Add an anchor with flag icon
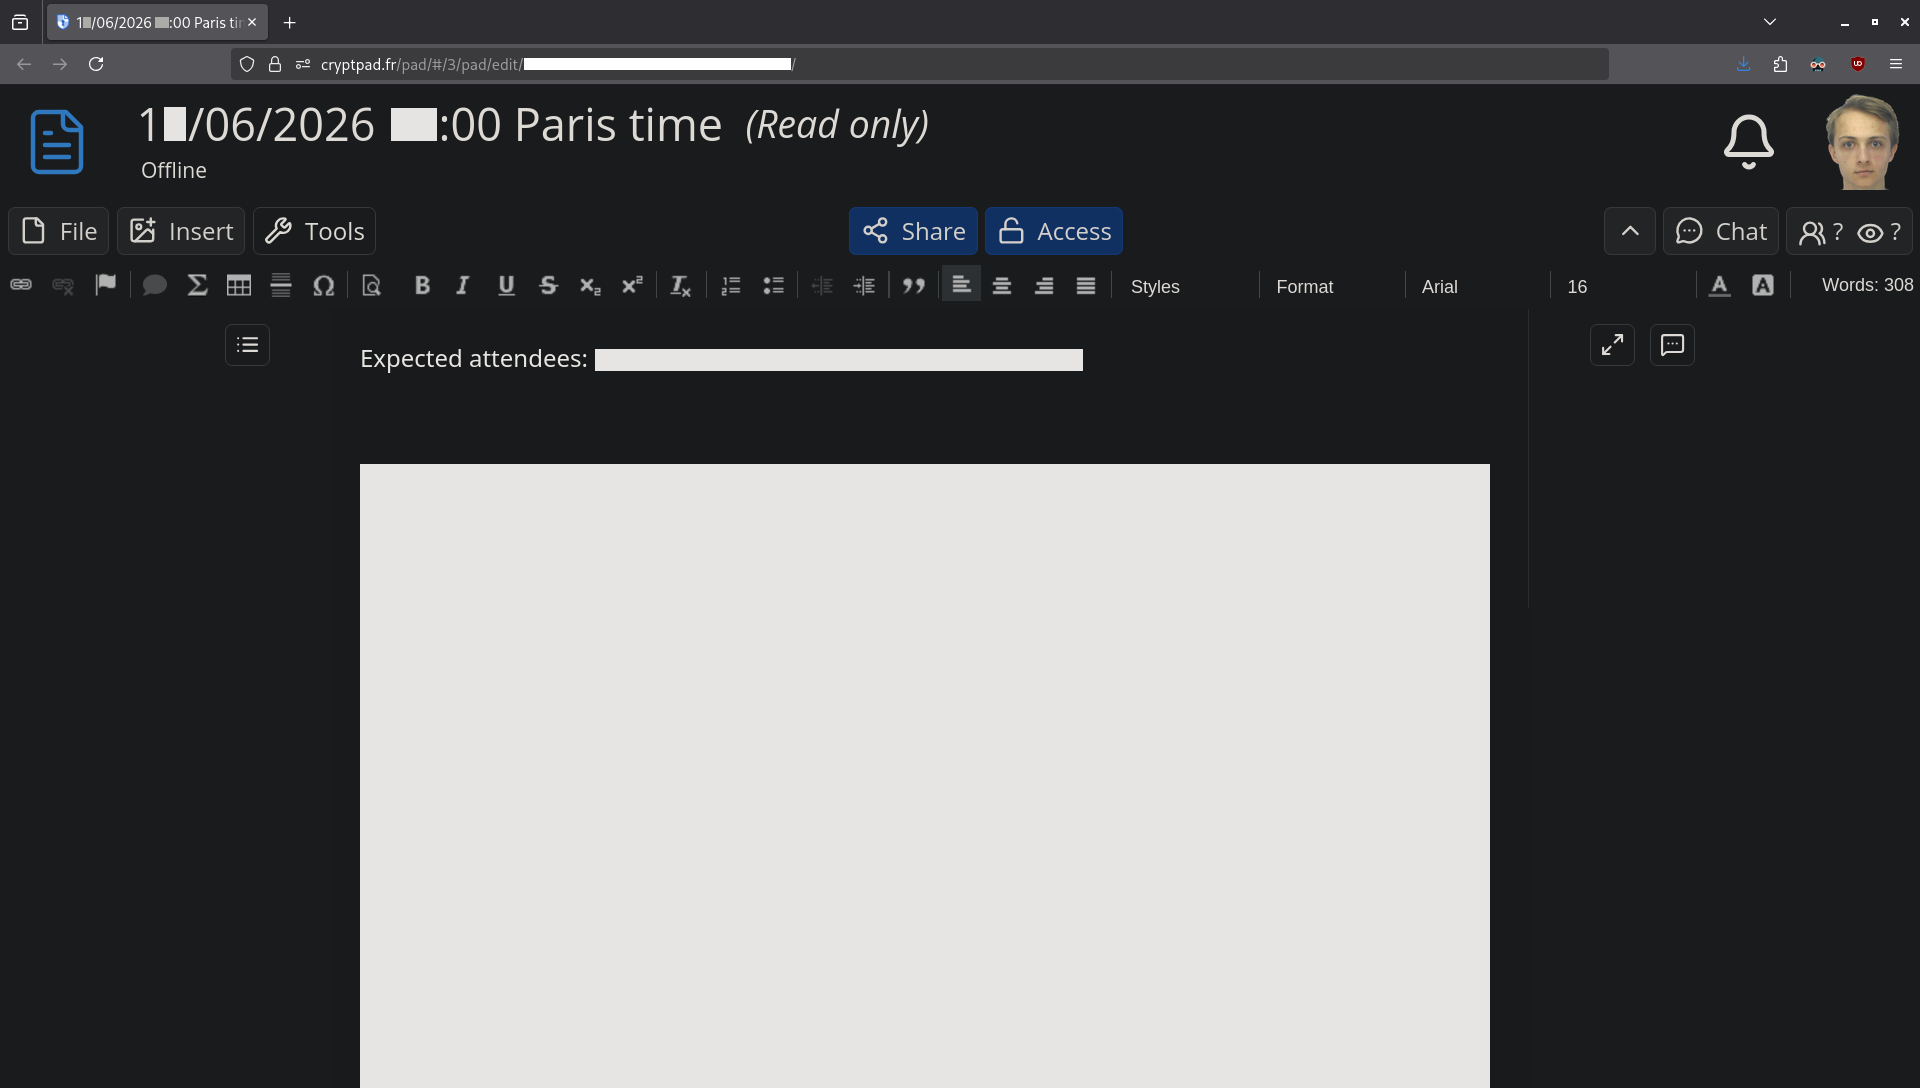Viewport: 1920px width, 1088px height. (105, 286)
